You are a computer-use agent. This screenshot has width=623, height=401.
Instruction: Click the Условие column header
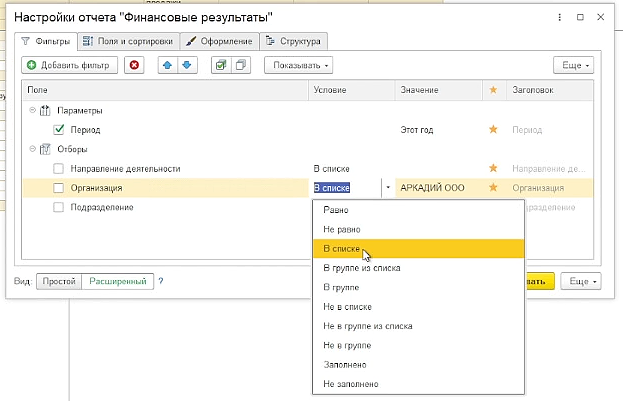[352, 90]
